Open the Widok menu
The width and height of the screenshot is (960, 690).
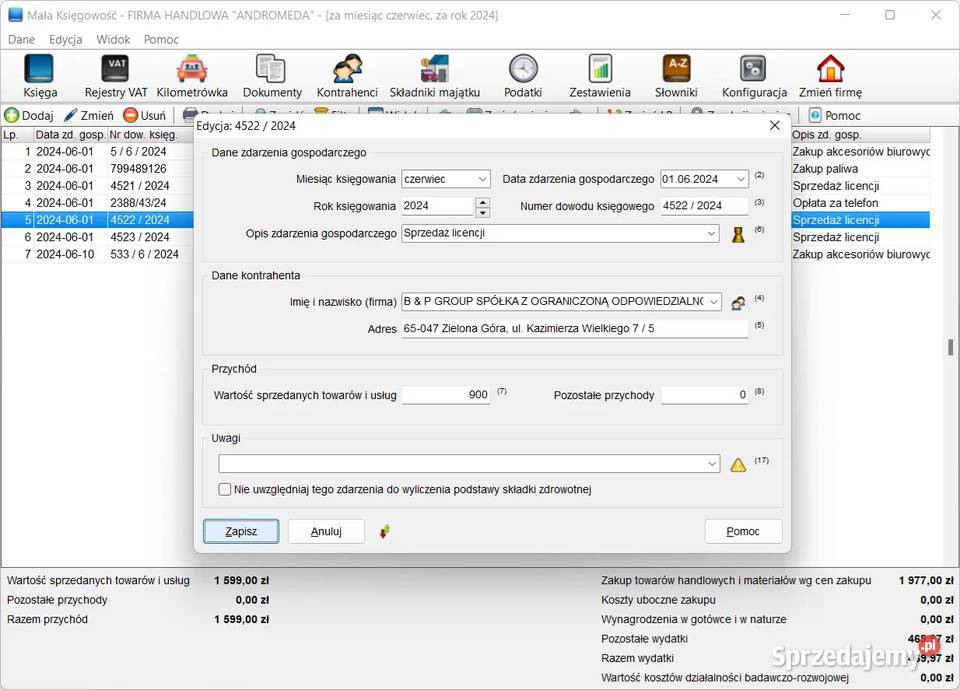coord(113,40)
